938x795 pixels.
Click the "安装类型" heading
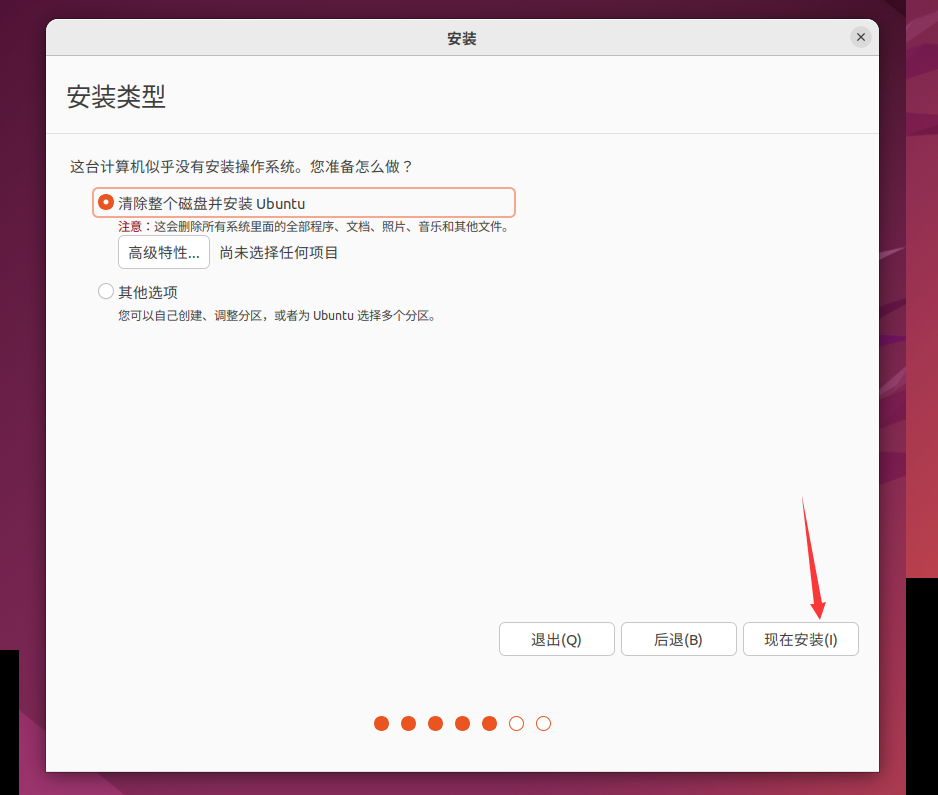(x=116, y=96)
